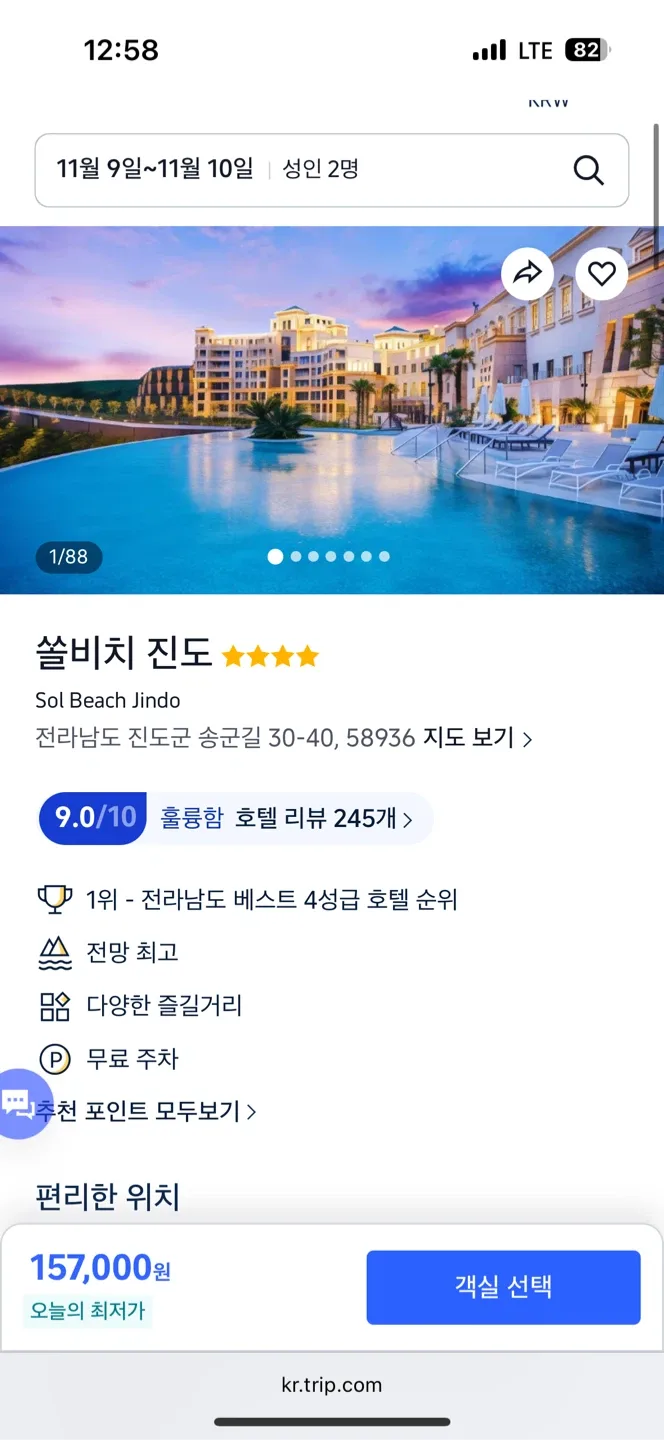Tap the search magnifier icon
Viewport: 664px width, 1440px height.
click(589, 170)
